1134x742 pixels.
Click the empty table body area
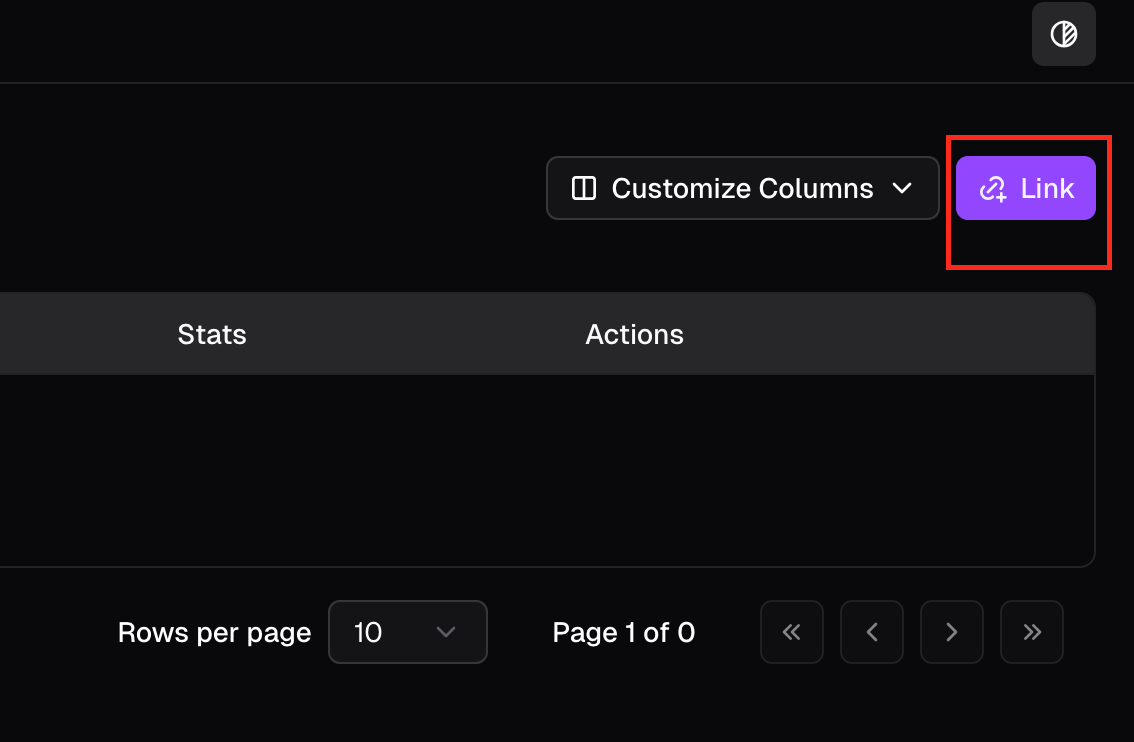point(540,470)
